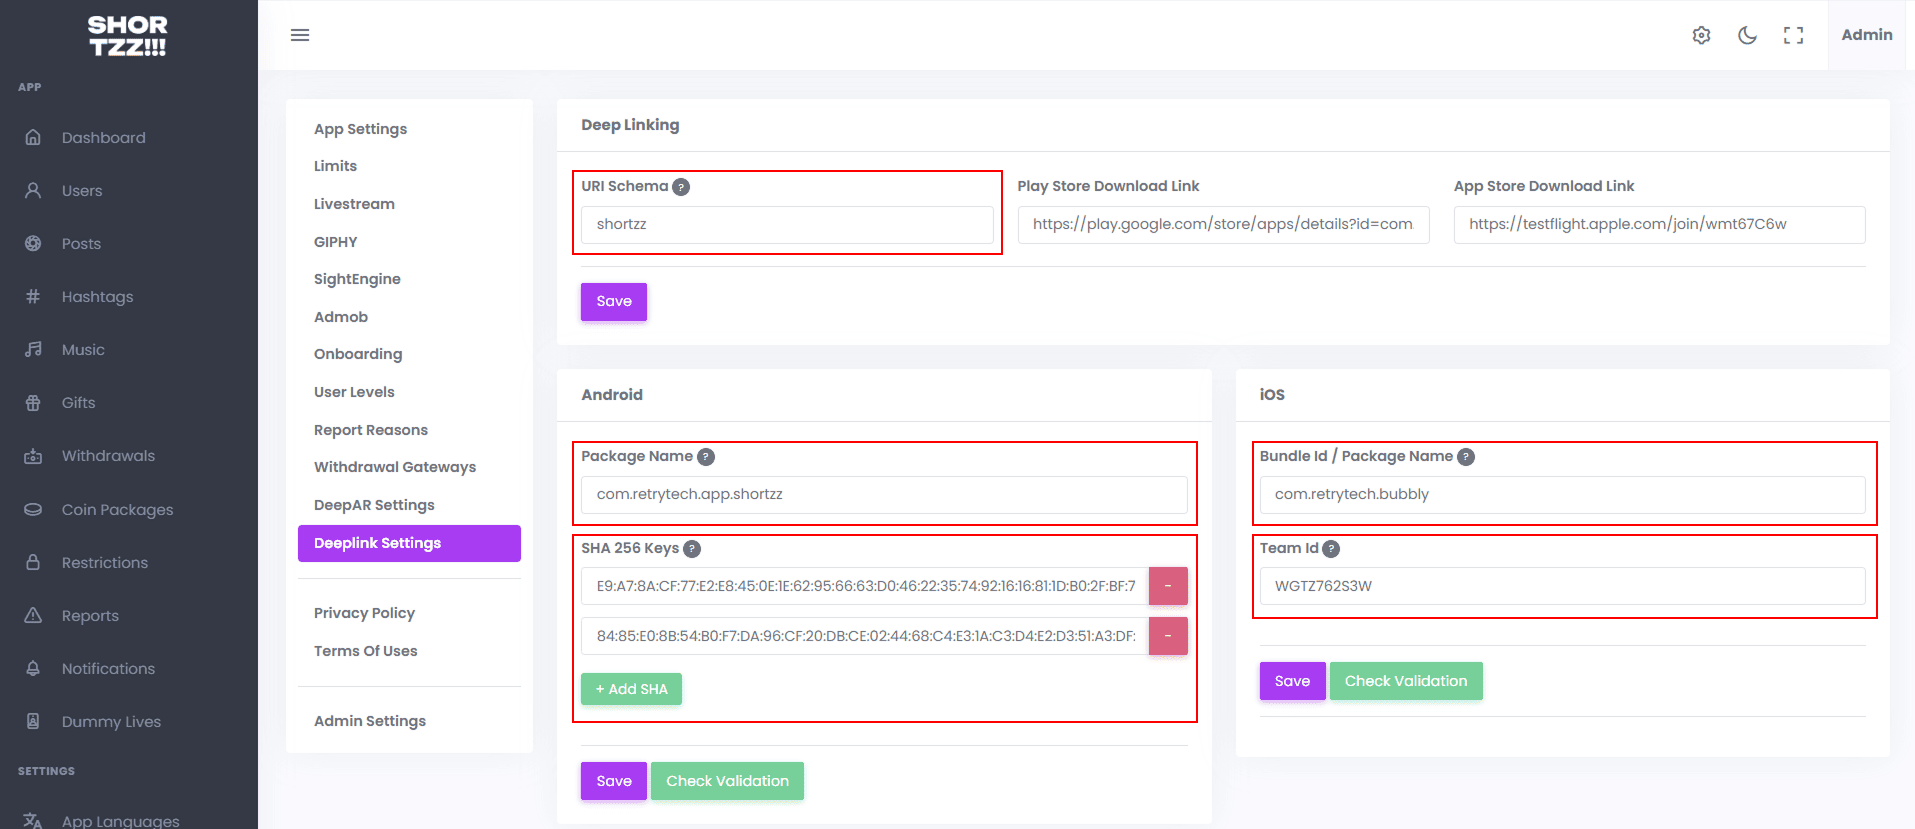
Task: Save the iOS deeplink settings
Action: click(x=1292, y=681)
